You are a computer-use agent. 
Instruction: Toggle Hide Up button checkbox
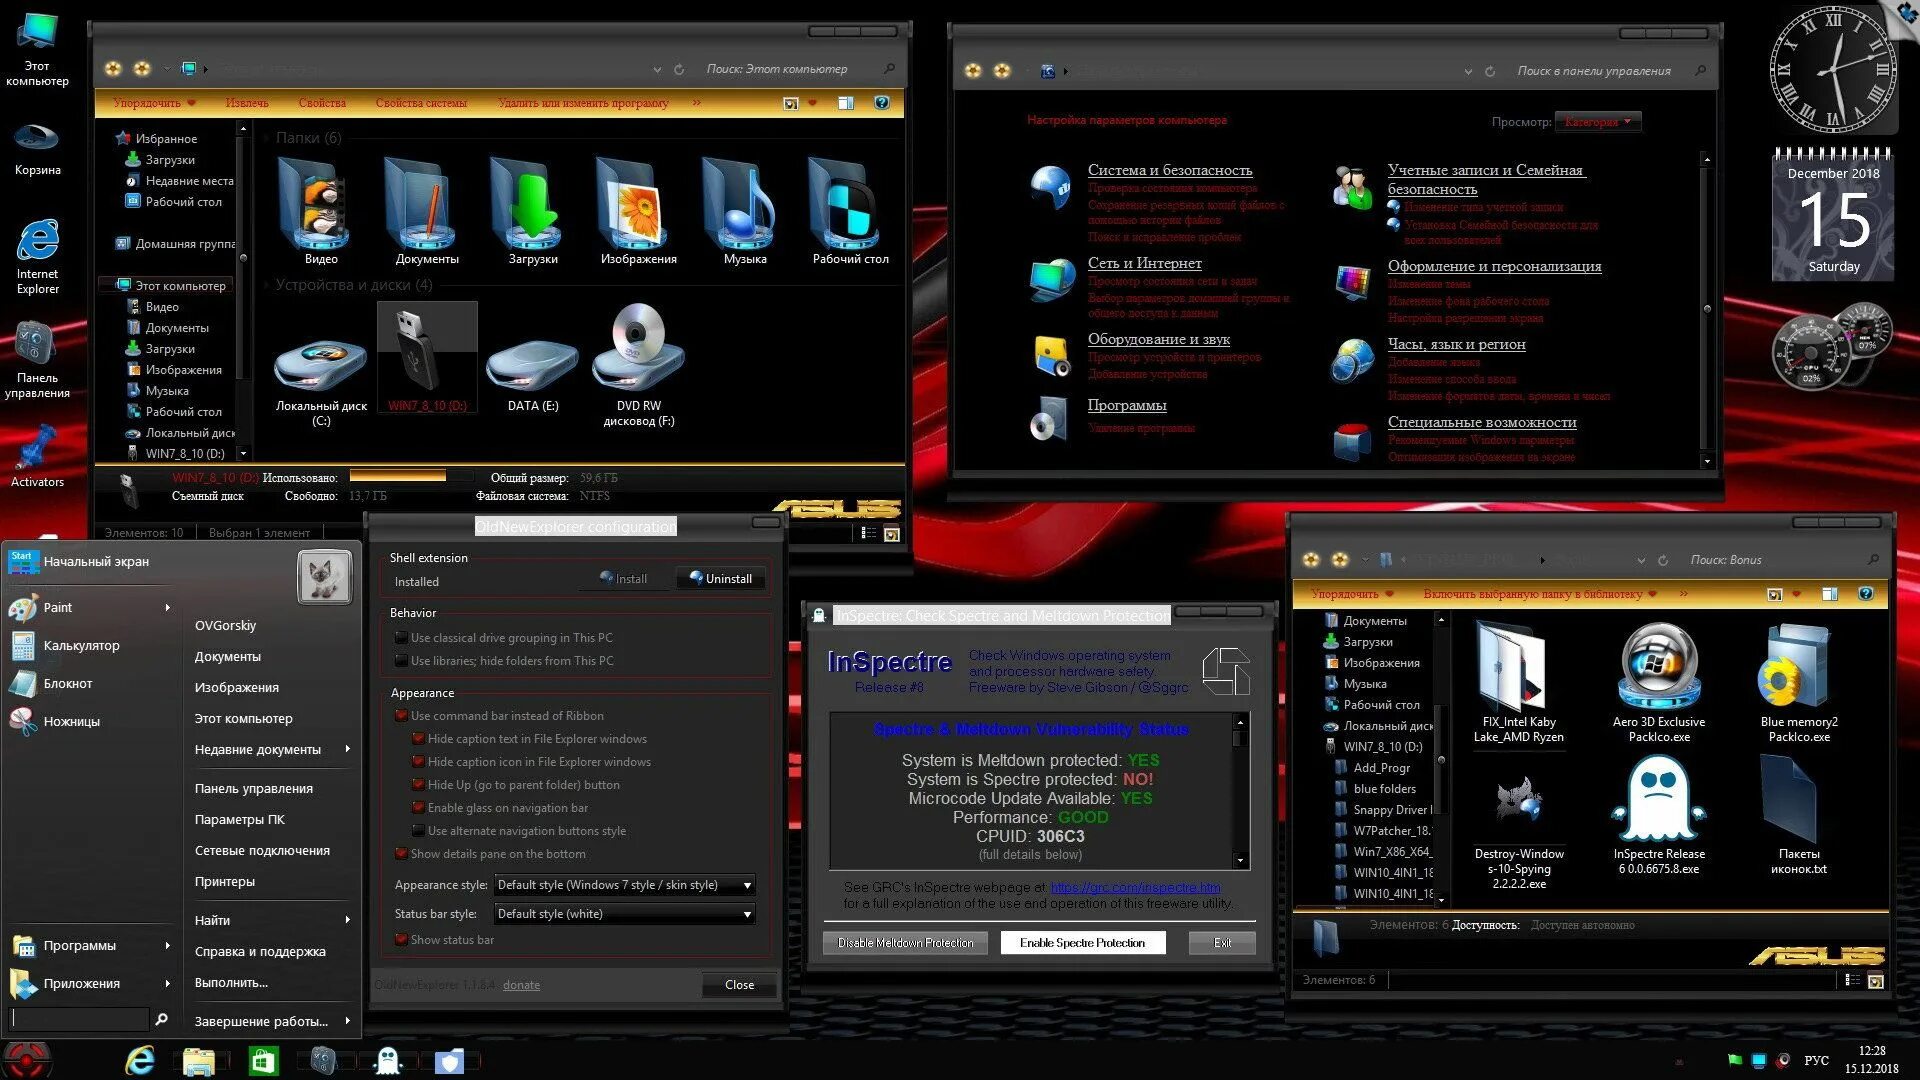[x=418, y=784]
